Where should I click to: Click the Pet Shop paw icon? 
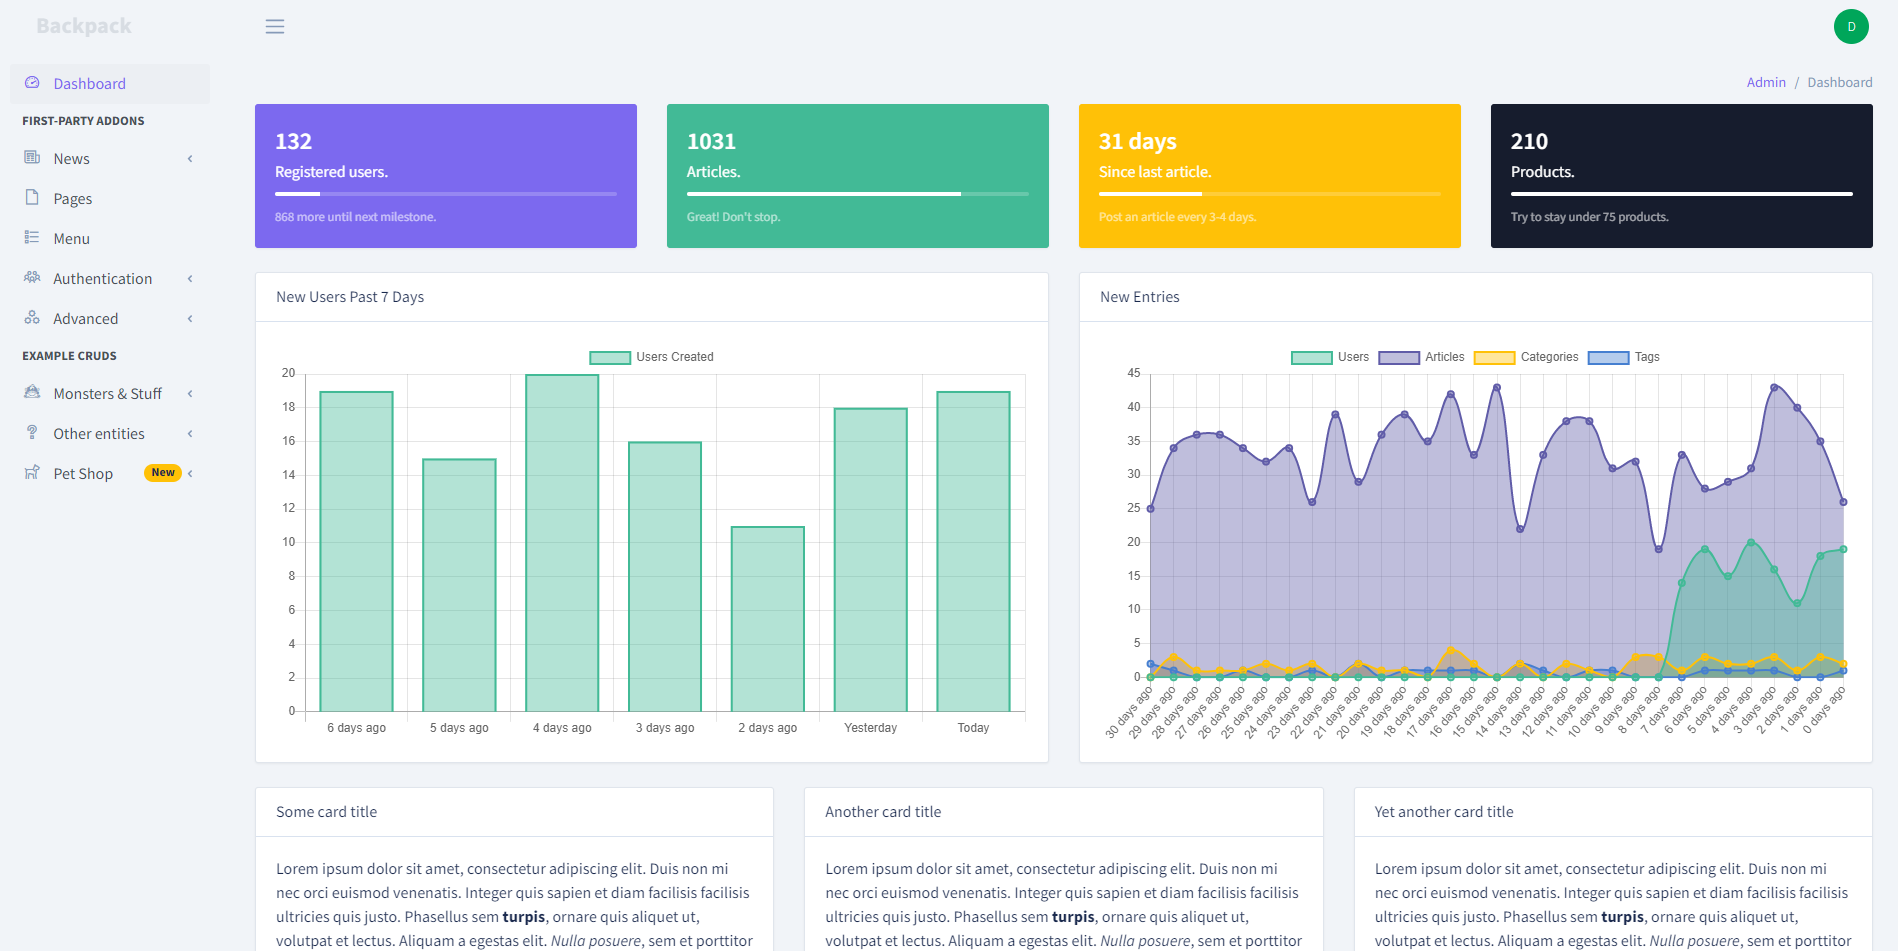click(x=33, y=473)
